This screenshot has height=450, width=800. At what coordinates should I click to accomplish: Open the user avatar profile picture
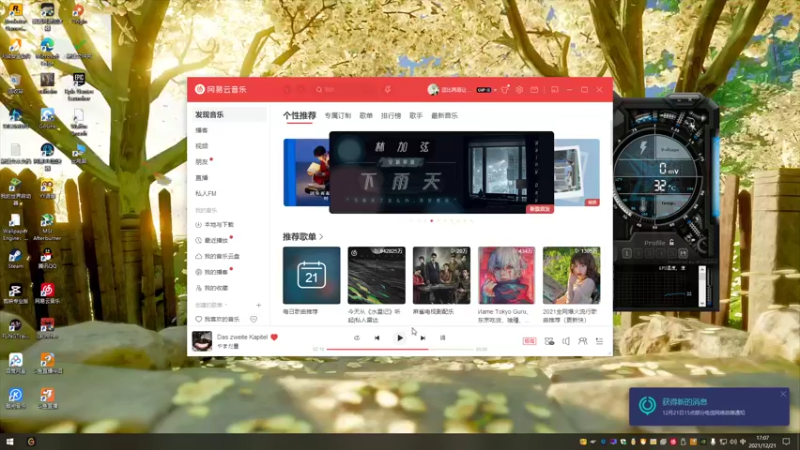coord(433,90)
